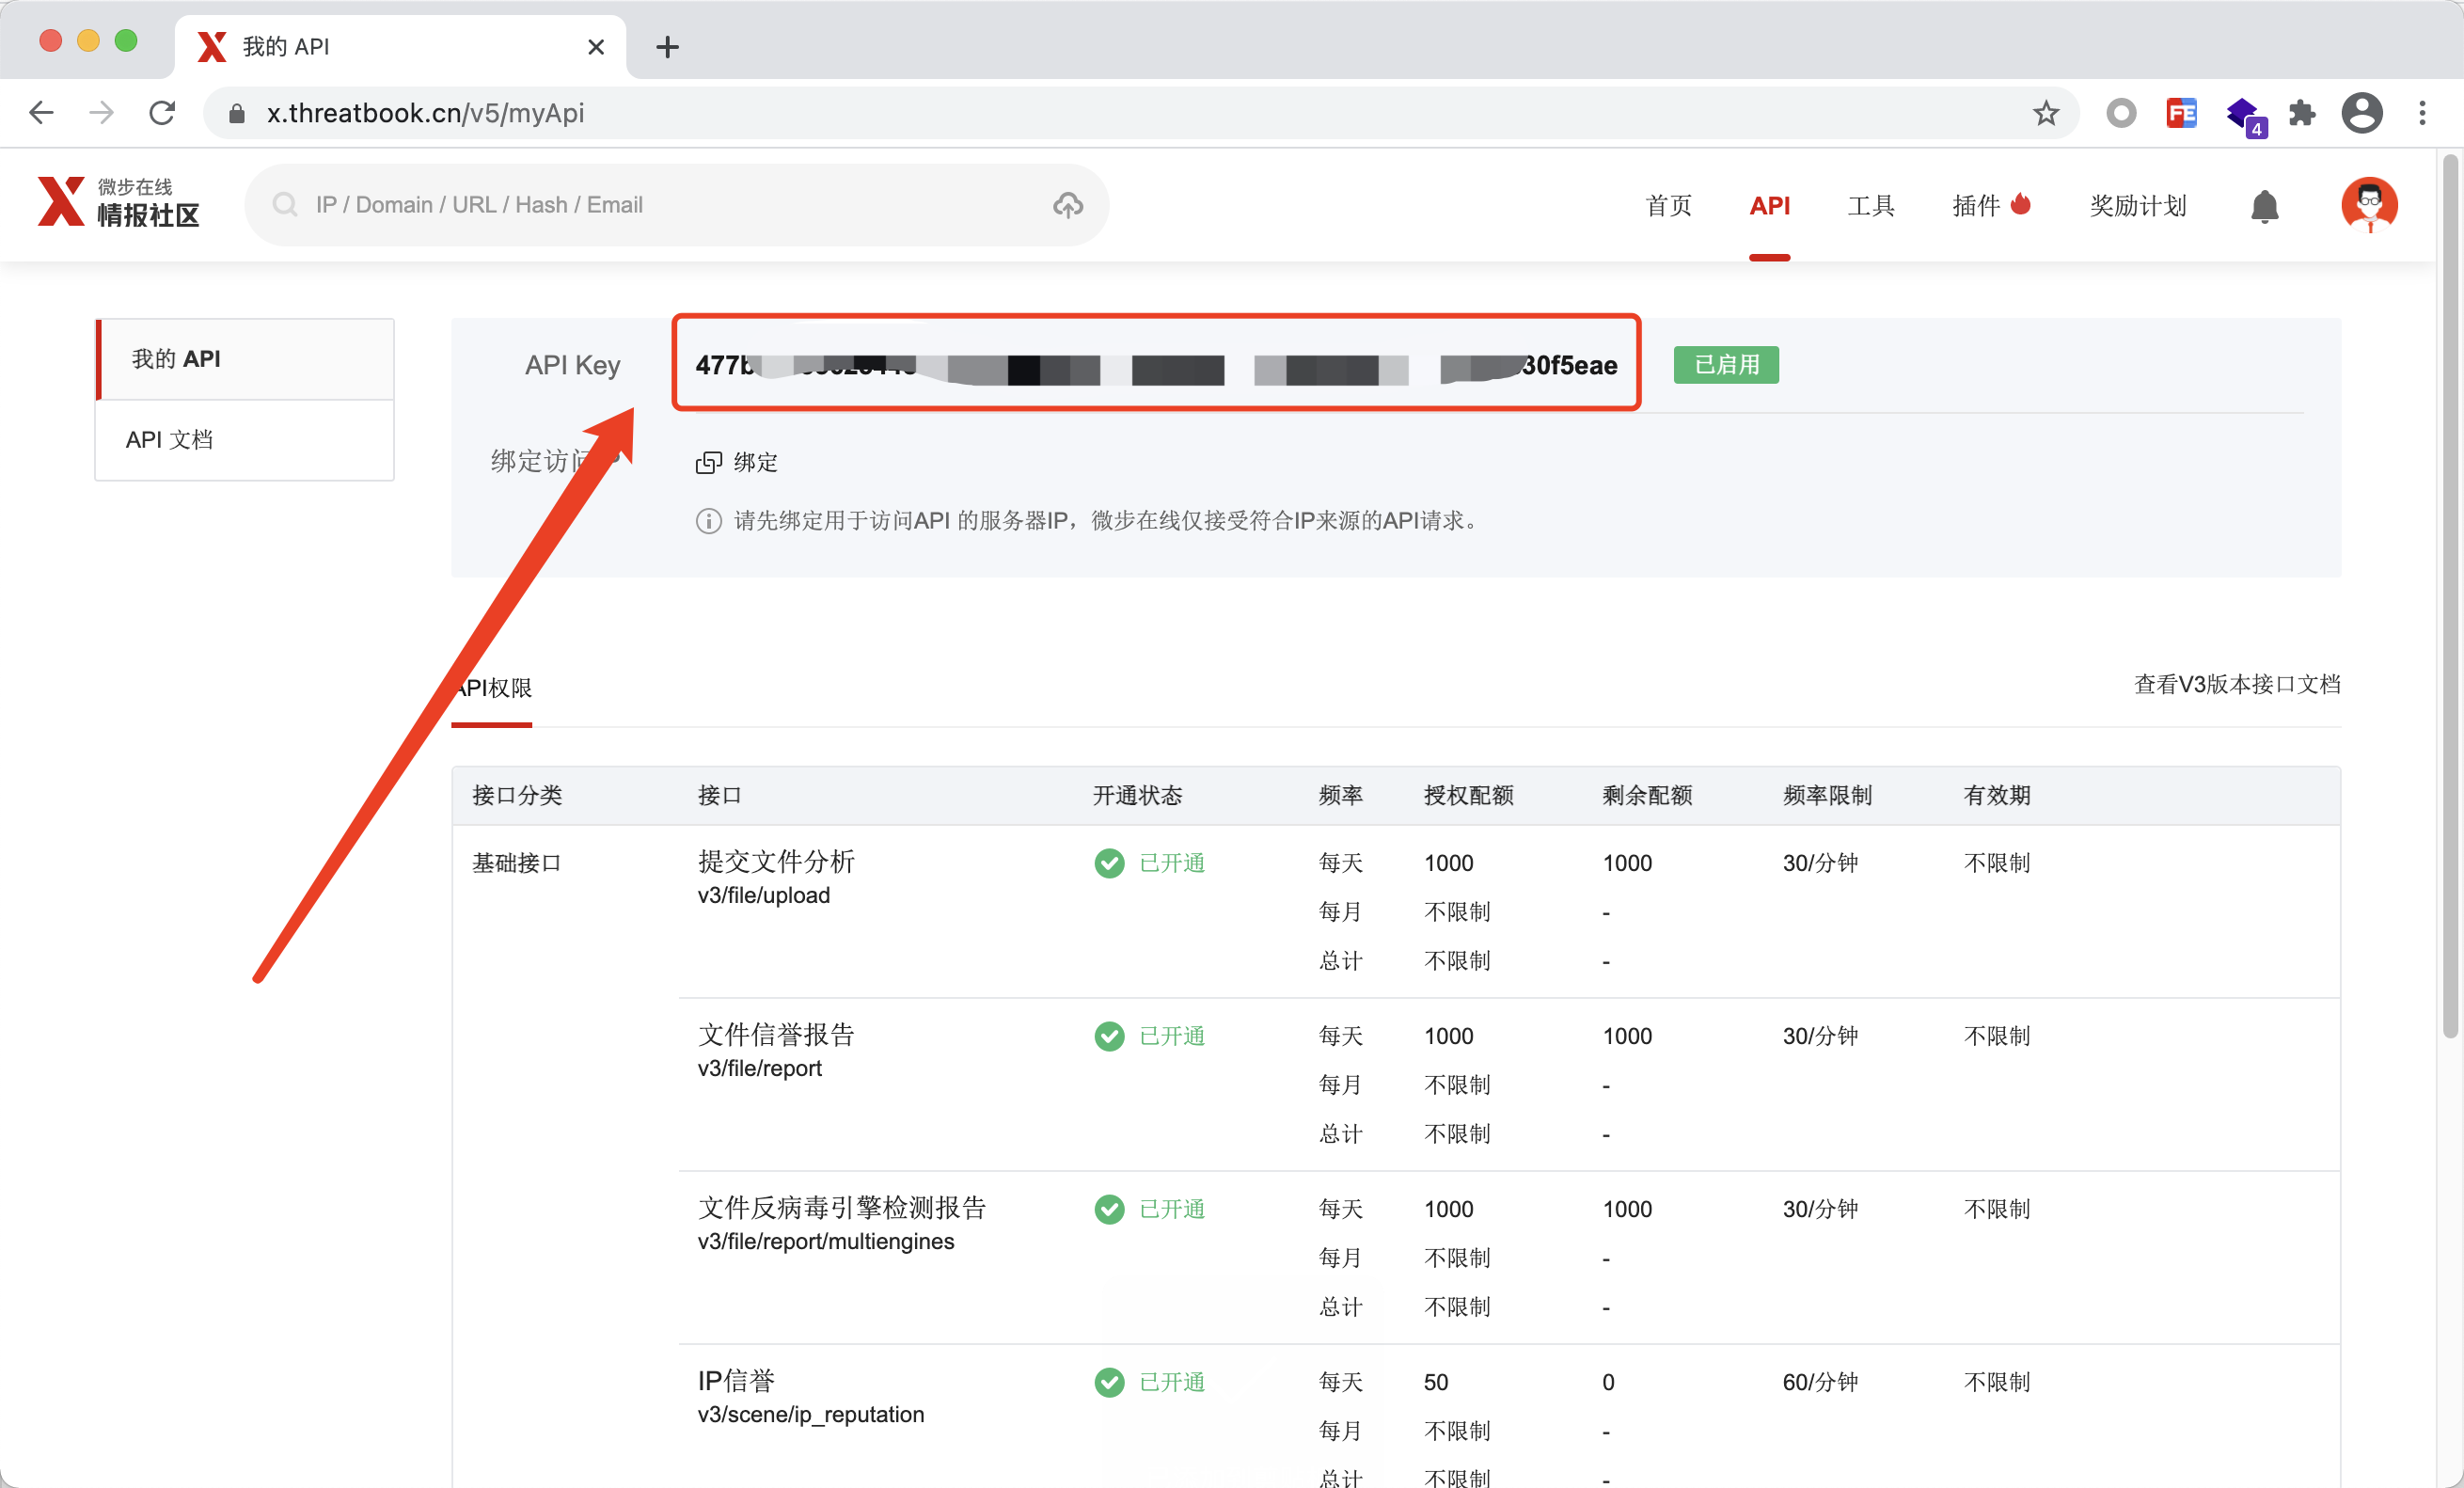This screenshot has height=1488, width=2464.
Task: Click the upload icon inside the search bar
Action: pyautogui.click(x=1068, y=205)
